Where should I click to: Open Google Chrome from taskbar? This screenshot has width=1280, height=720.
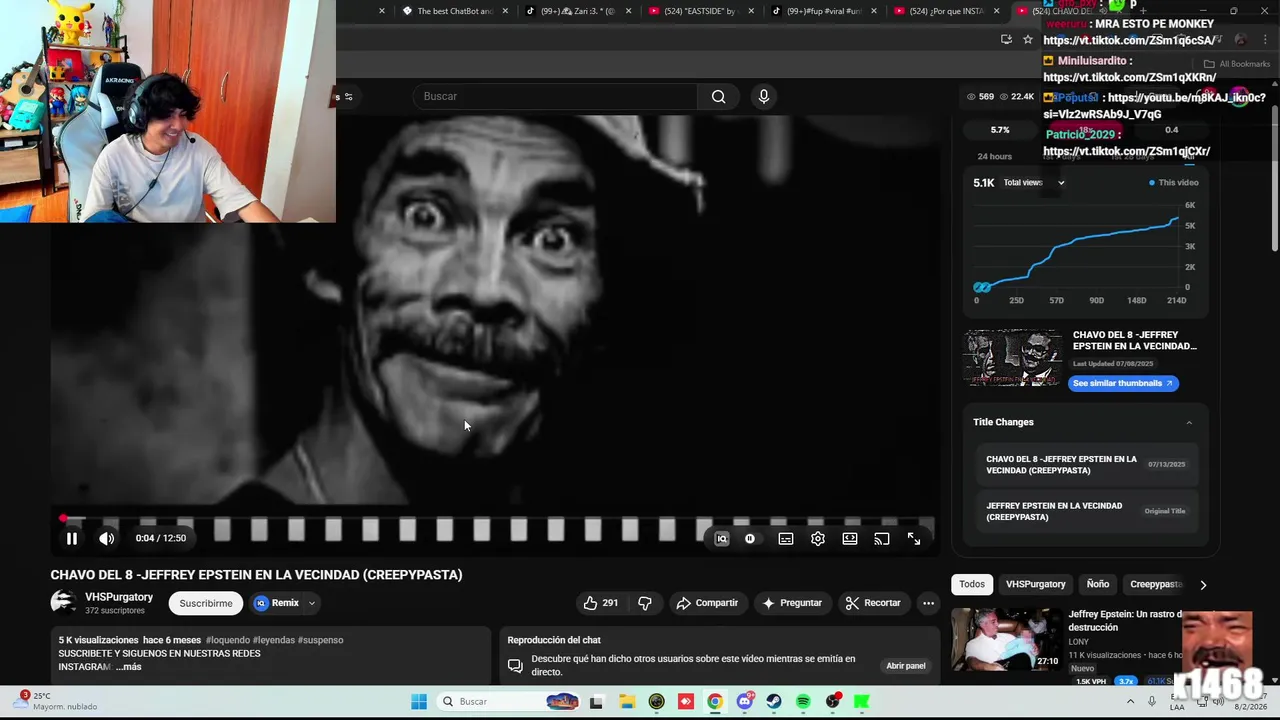(715, 702)
